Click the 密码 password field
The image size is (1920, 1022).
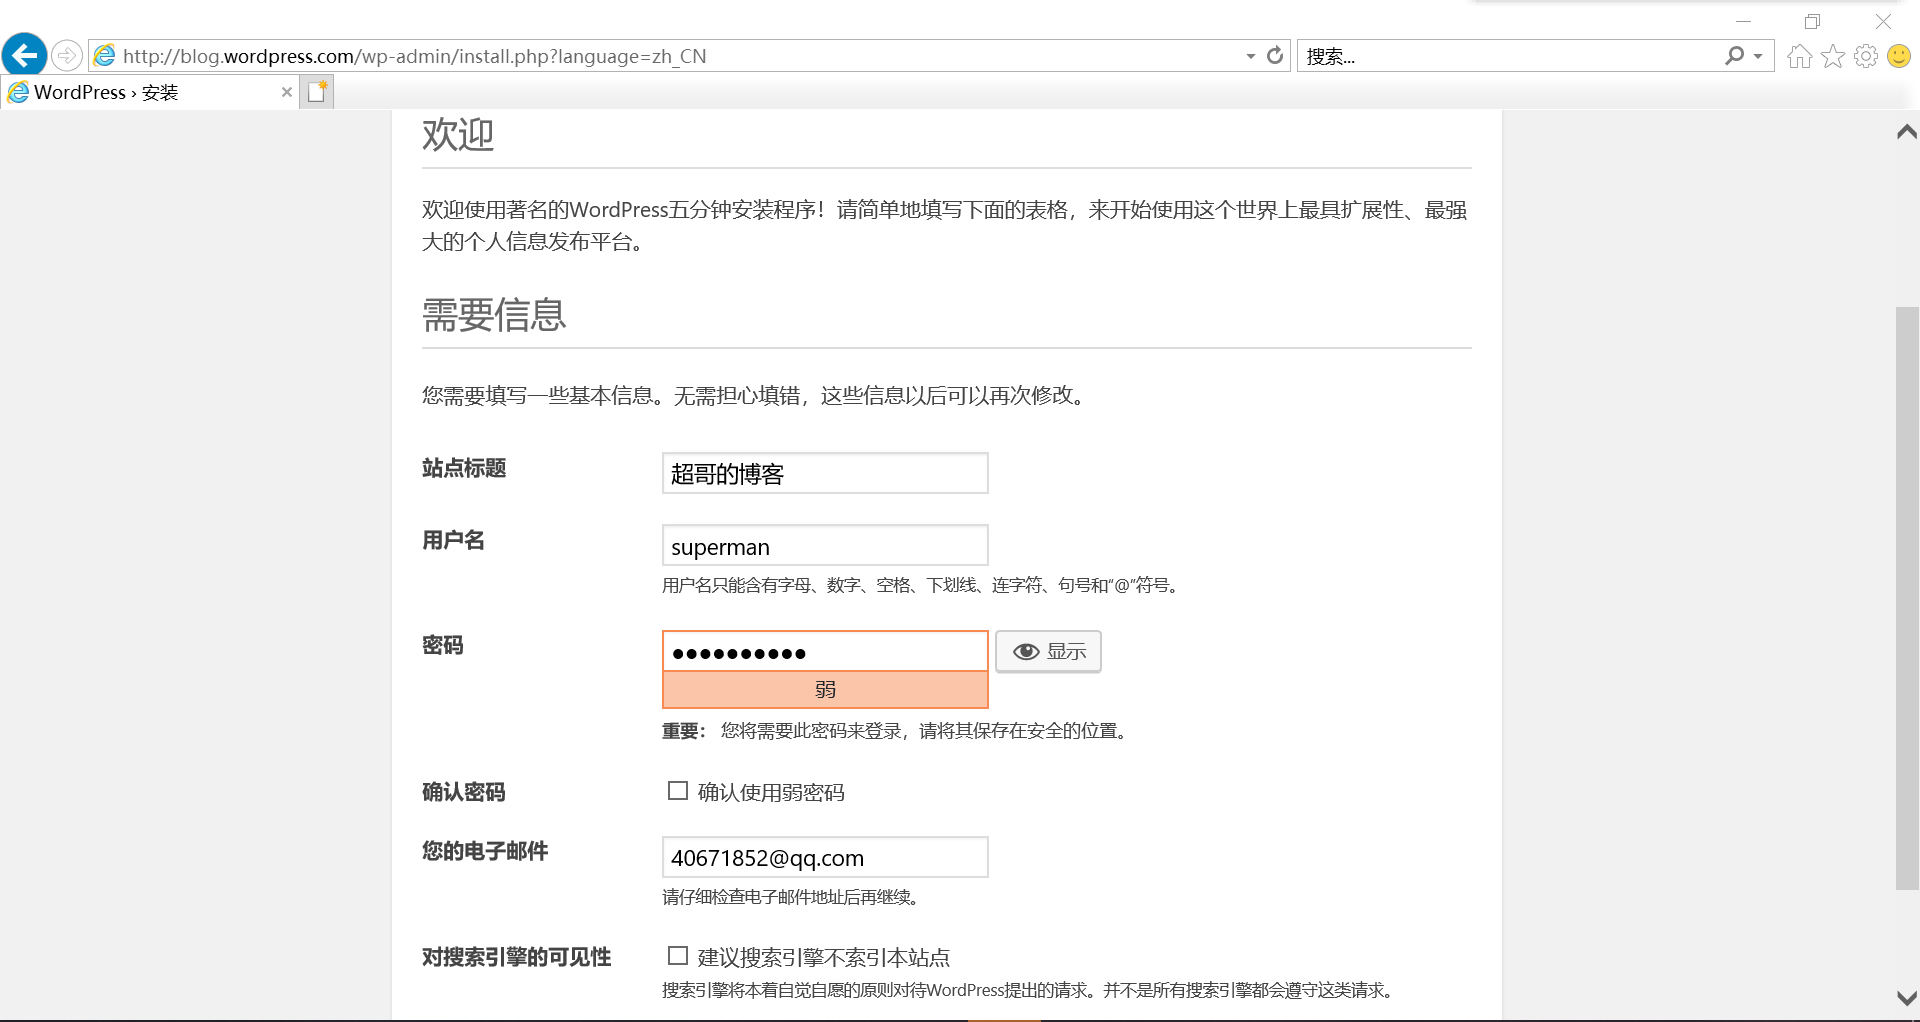(x=825, y=651)
